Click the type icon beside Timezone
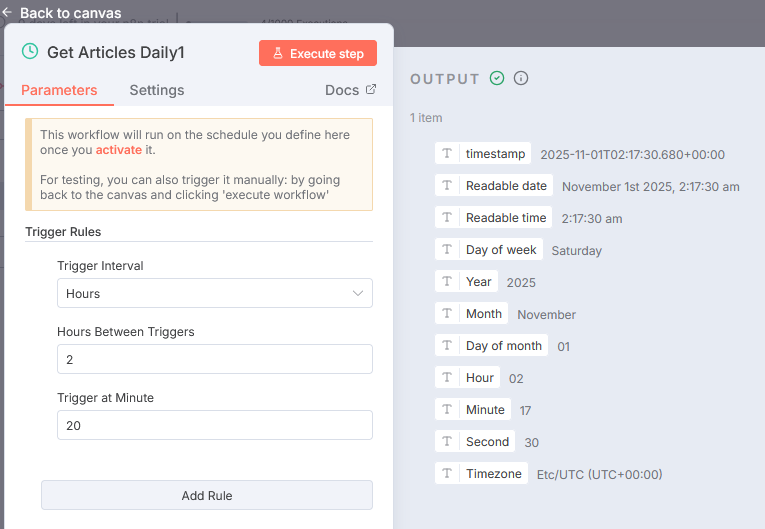765x529 pixels. coord(447,474)
